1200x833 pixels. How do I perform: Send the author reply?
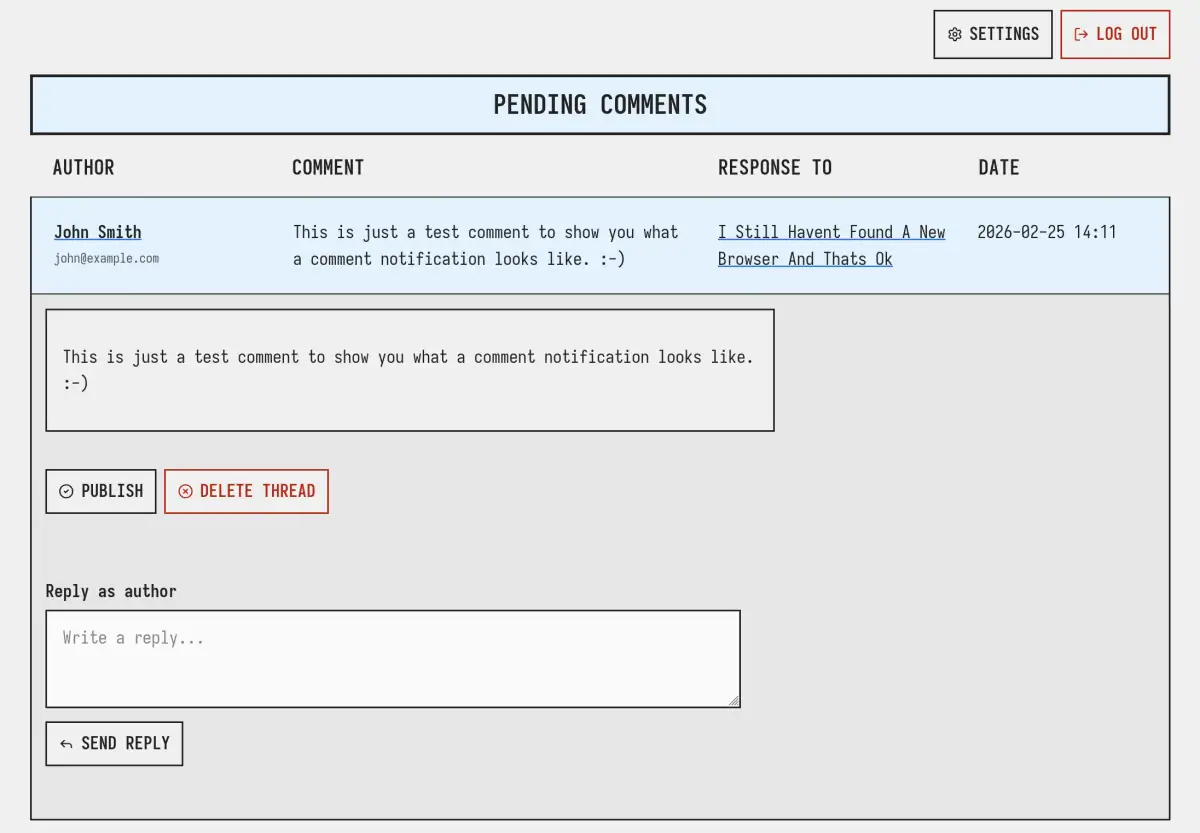point(114,743)
